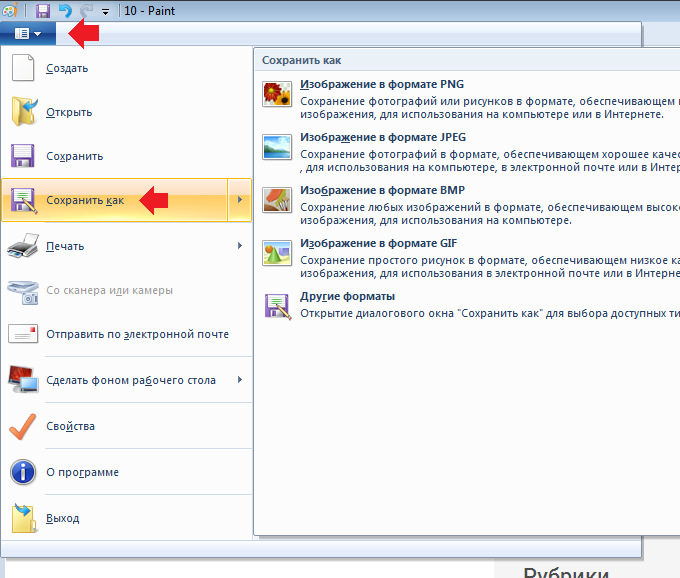
Task: Click the geometric shapes icon for GIF format
Action: [x=277, y=253]
